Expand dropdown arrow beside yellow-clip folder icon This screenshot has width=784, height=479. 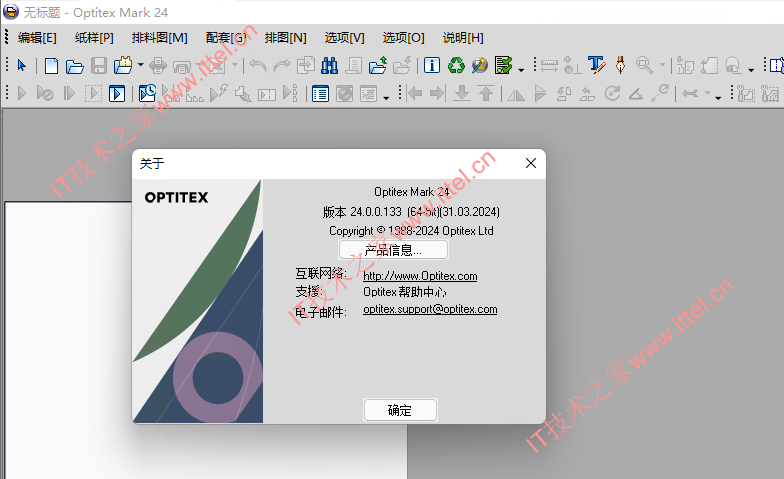140,65
